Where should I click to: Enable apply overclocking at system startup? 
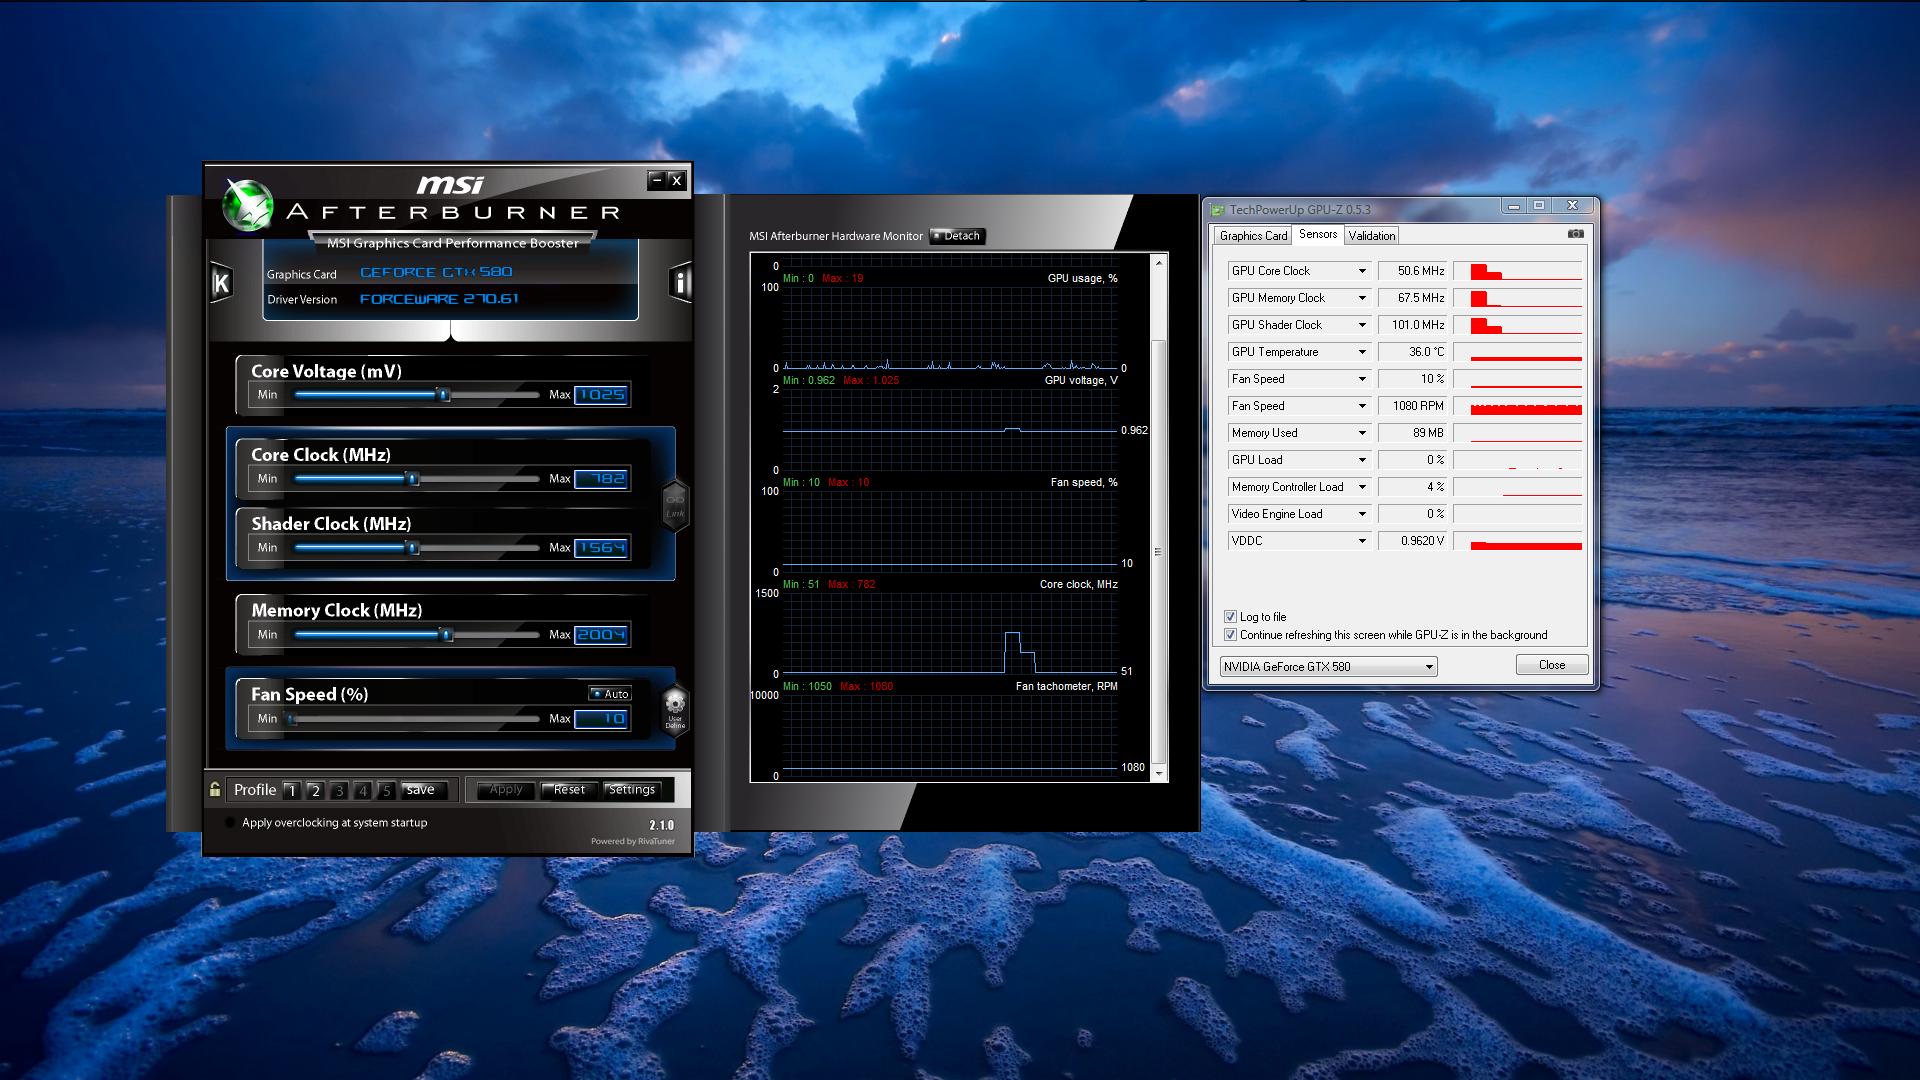(x=231, y=823)
